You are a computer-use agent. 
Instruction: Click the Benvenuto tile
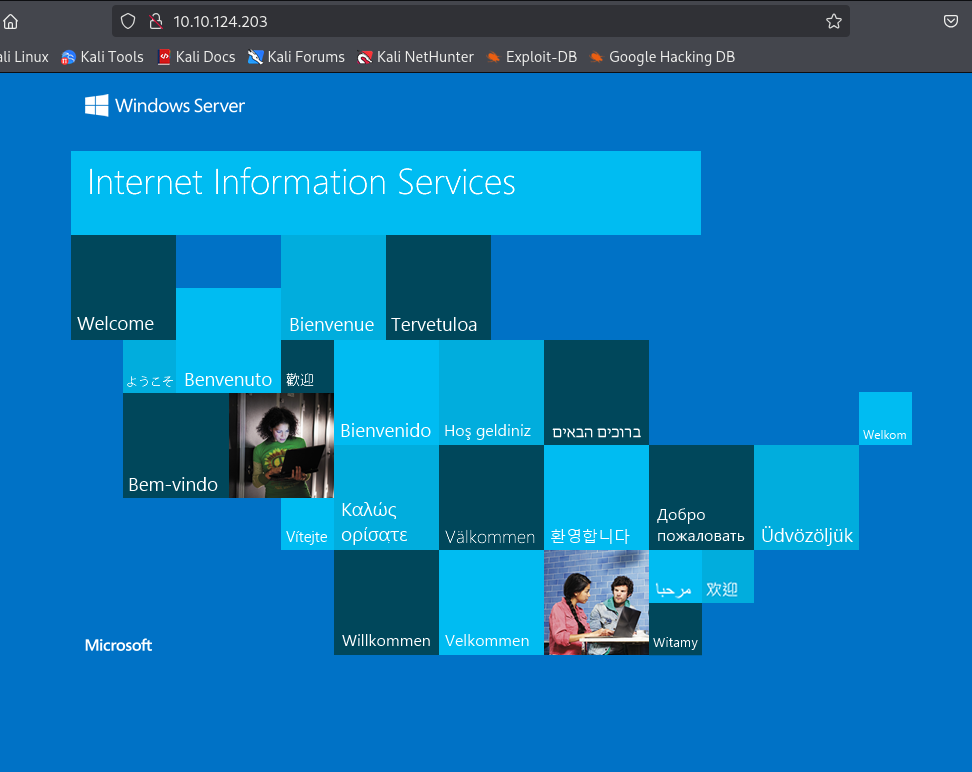tap(229, 340)
